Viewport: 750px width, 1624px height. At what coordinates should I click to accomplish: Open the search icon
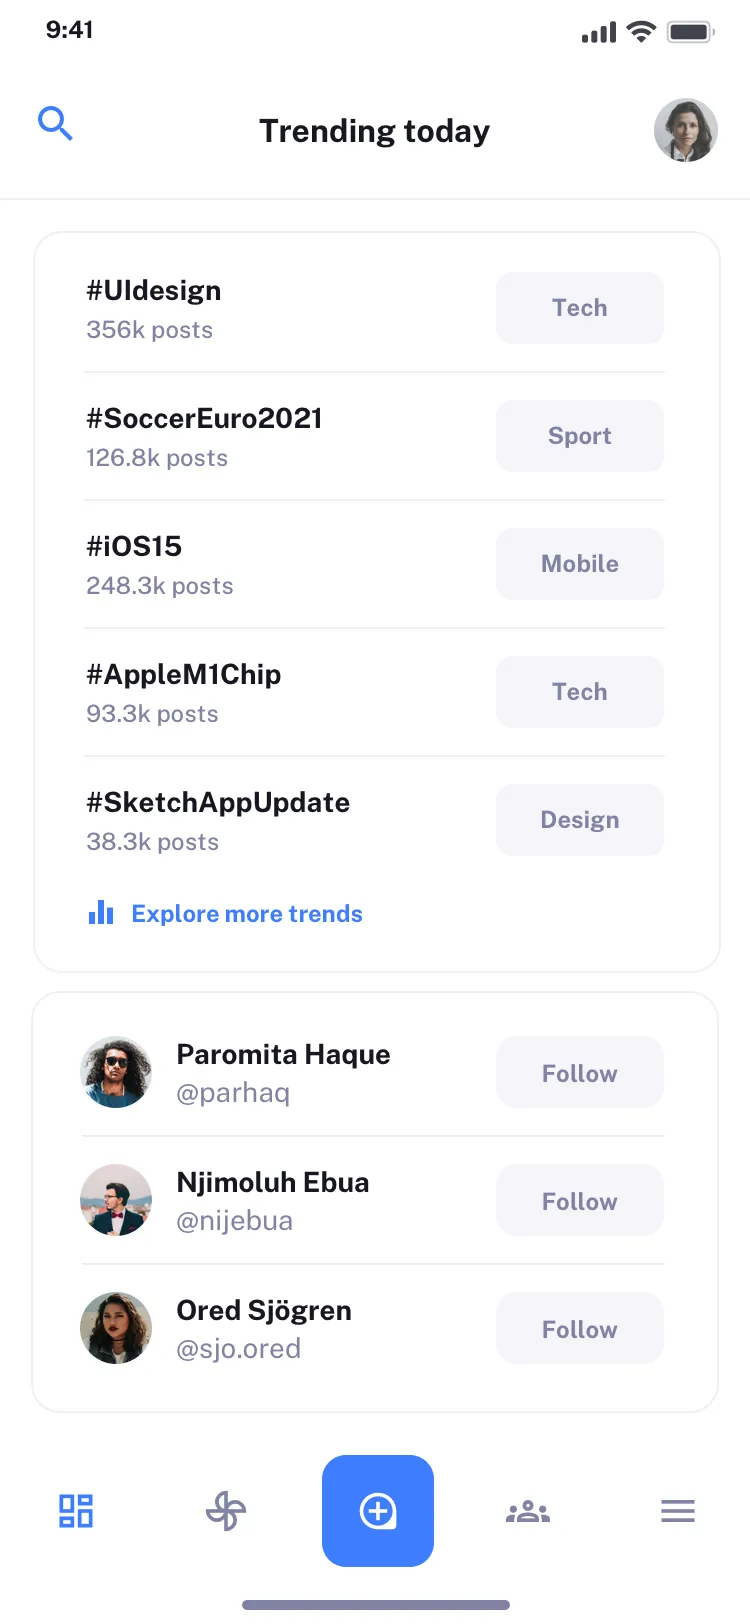pos(56,122)
